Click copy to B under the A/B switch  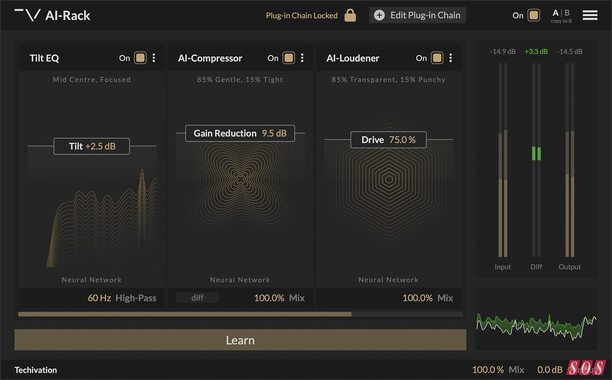point(561,21)
